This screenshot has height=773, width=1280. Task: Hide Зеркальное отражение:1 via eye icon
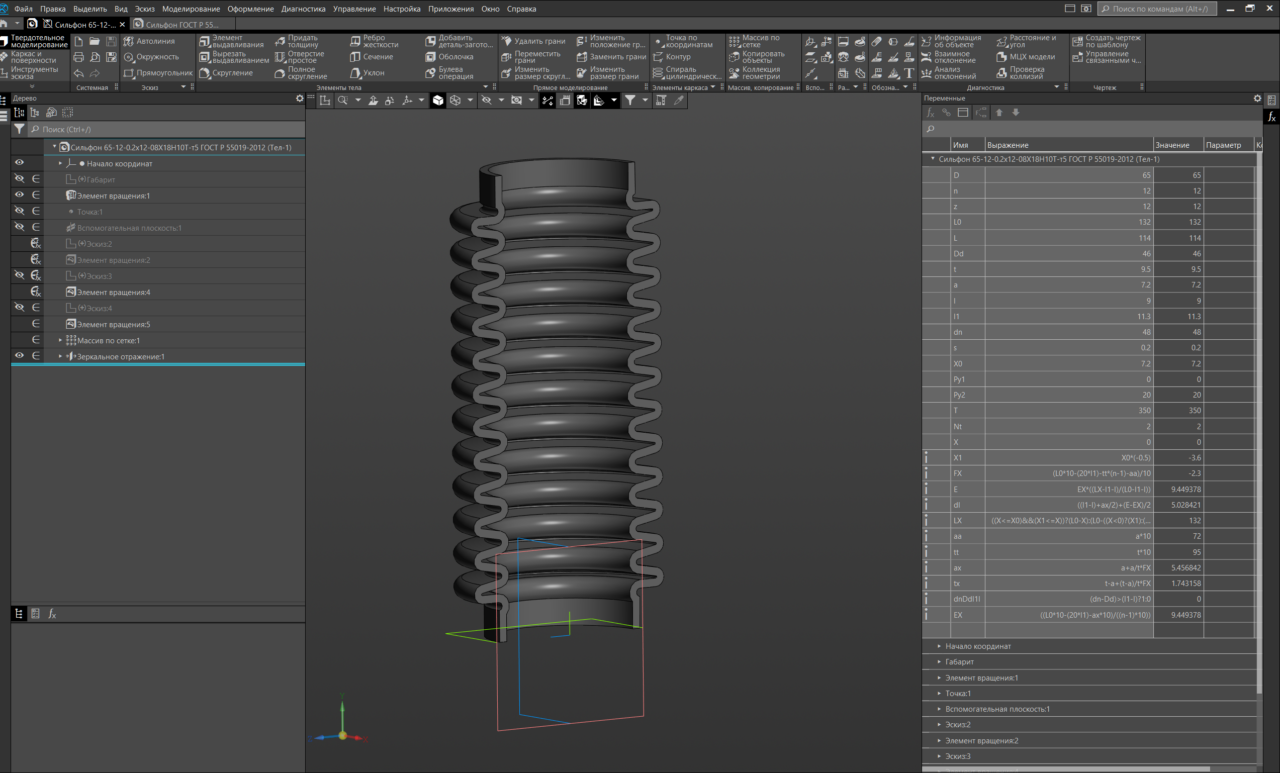tap(19, 356)
